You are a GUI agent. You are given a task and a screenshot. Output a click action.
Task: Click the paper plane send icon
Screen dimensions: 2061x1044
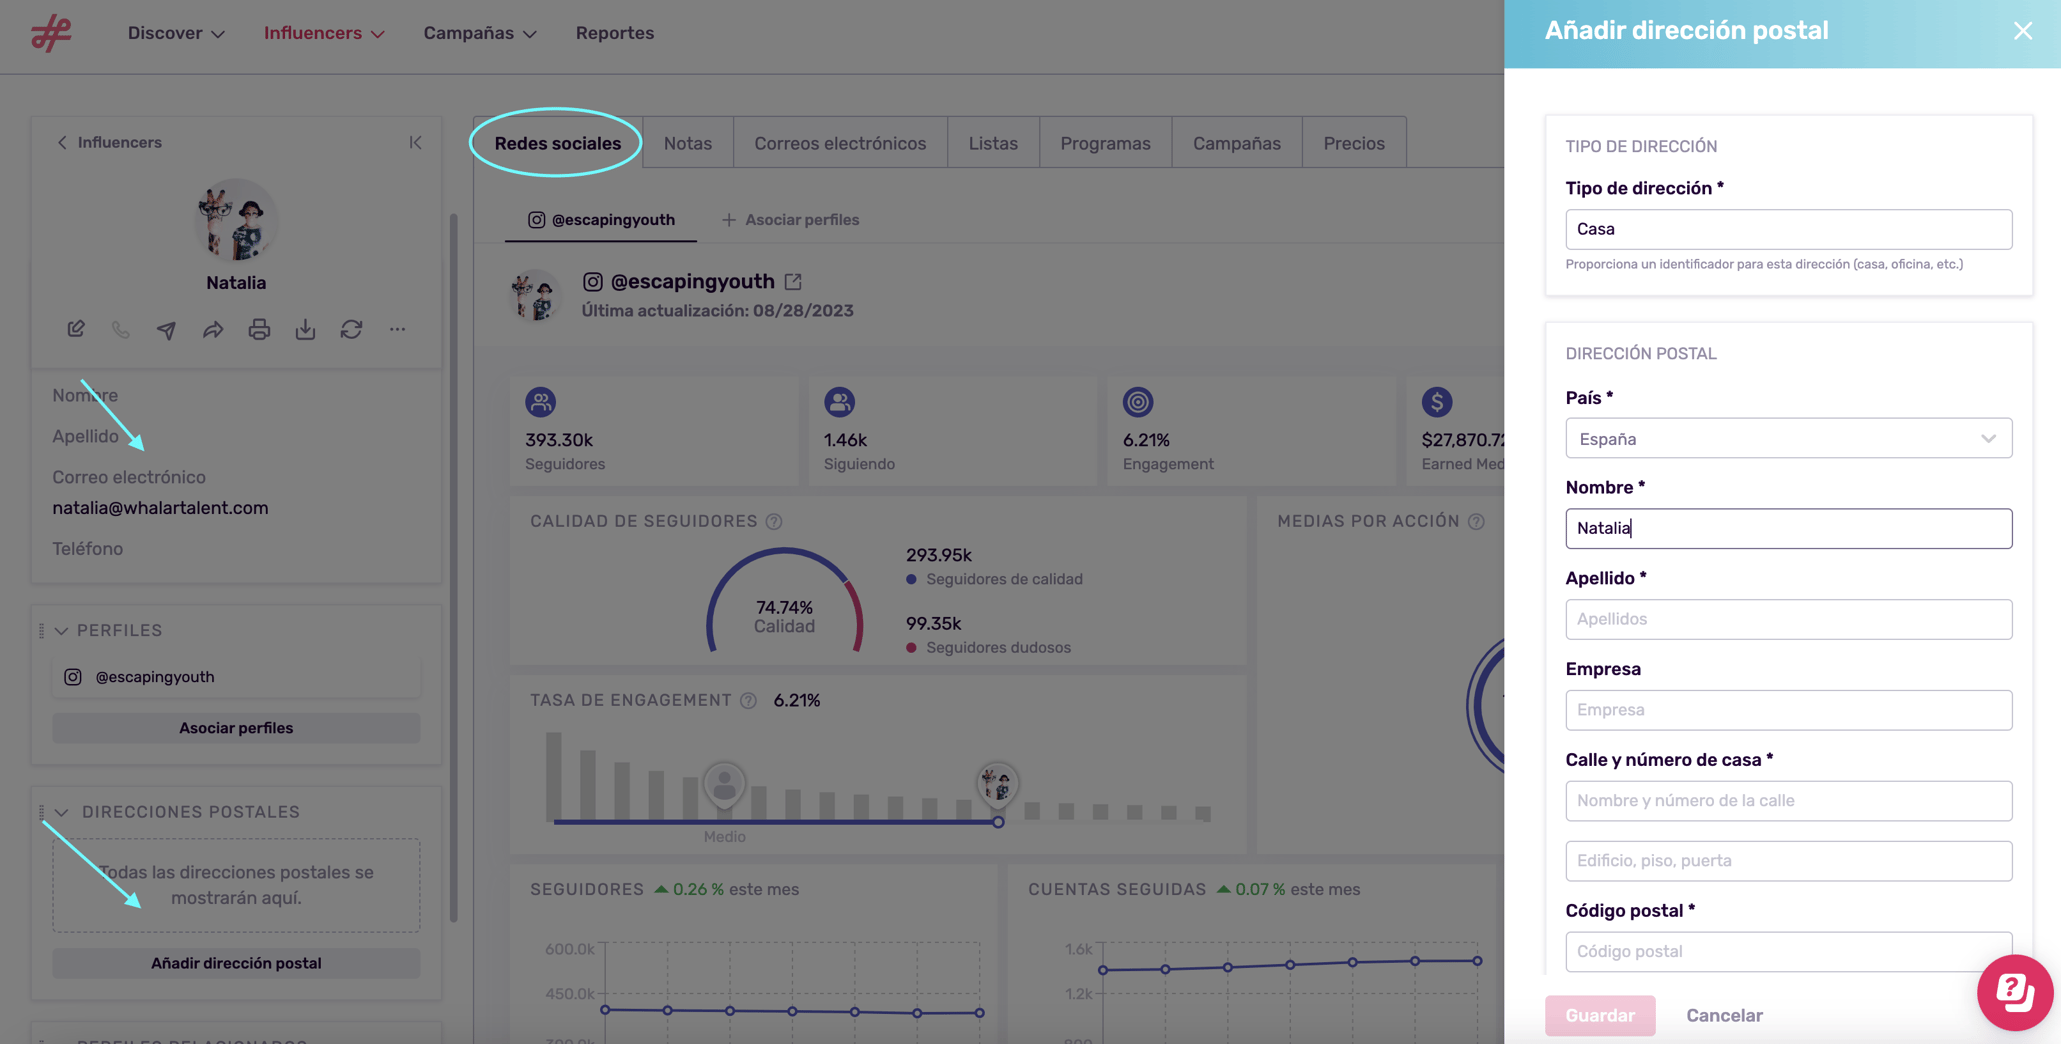[x=166, y=329]
